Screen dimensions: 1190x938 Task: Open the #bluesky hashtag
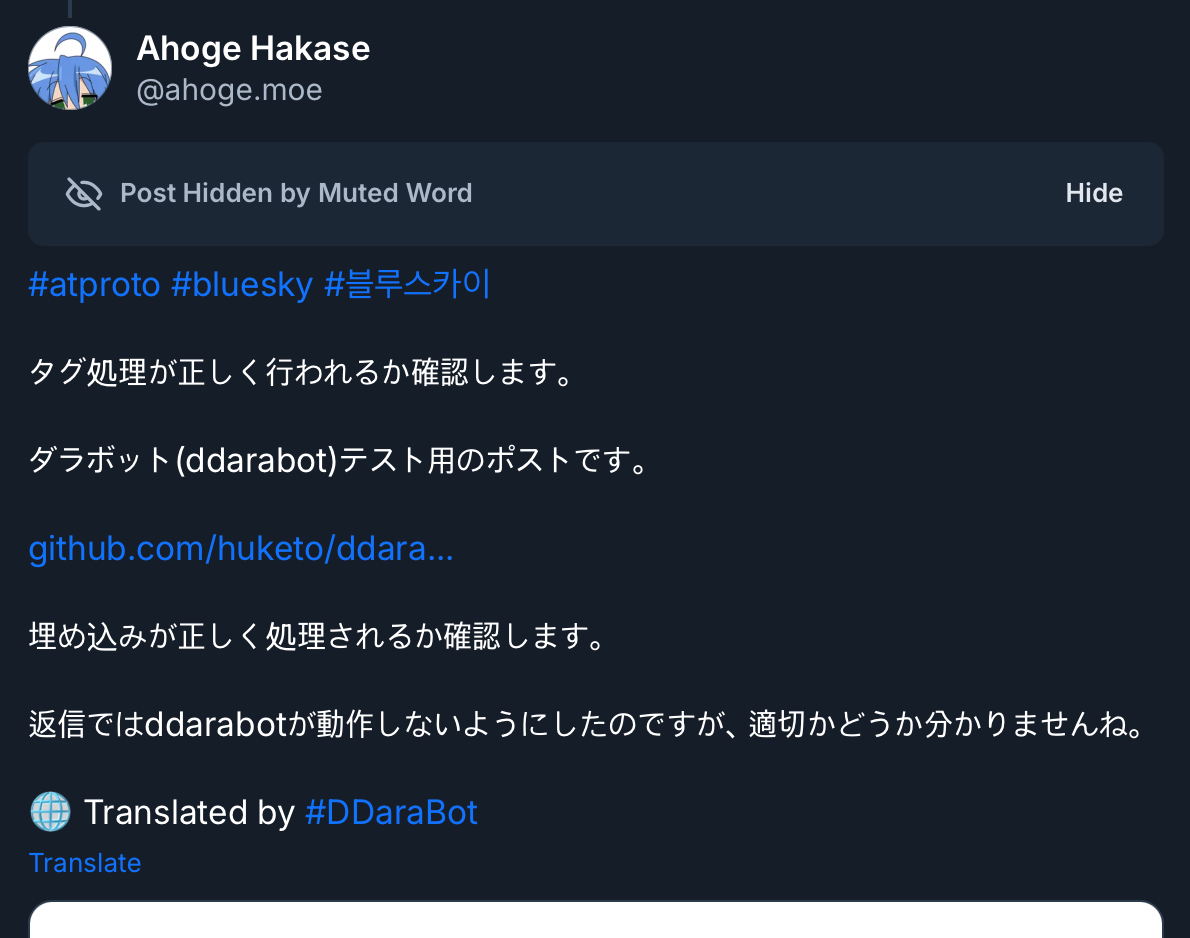pyautogui.click(x=242, y=285)
